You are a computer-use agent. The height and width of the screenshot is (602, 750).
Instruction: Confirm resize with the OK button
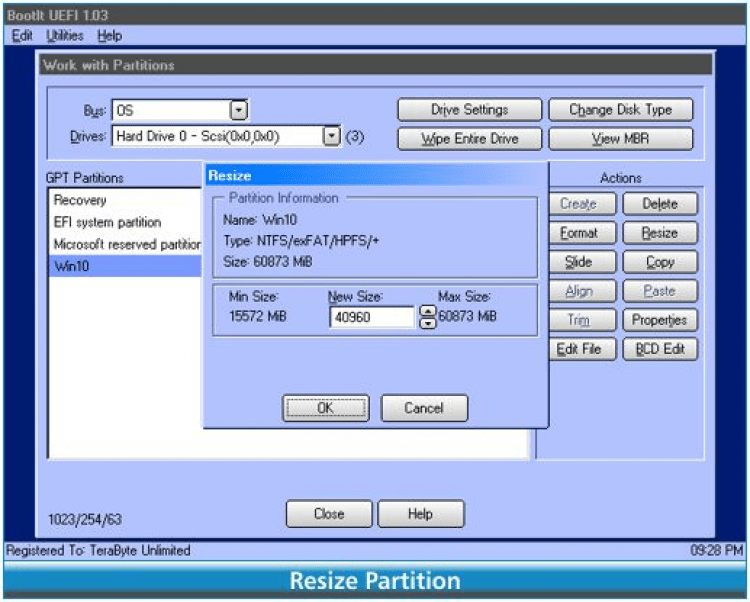pos(325,408)
